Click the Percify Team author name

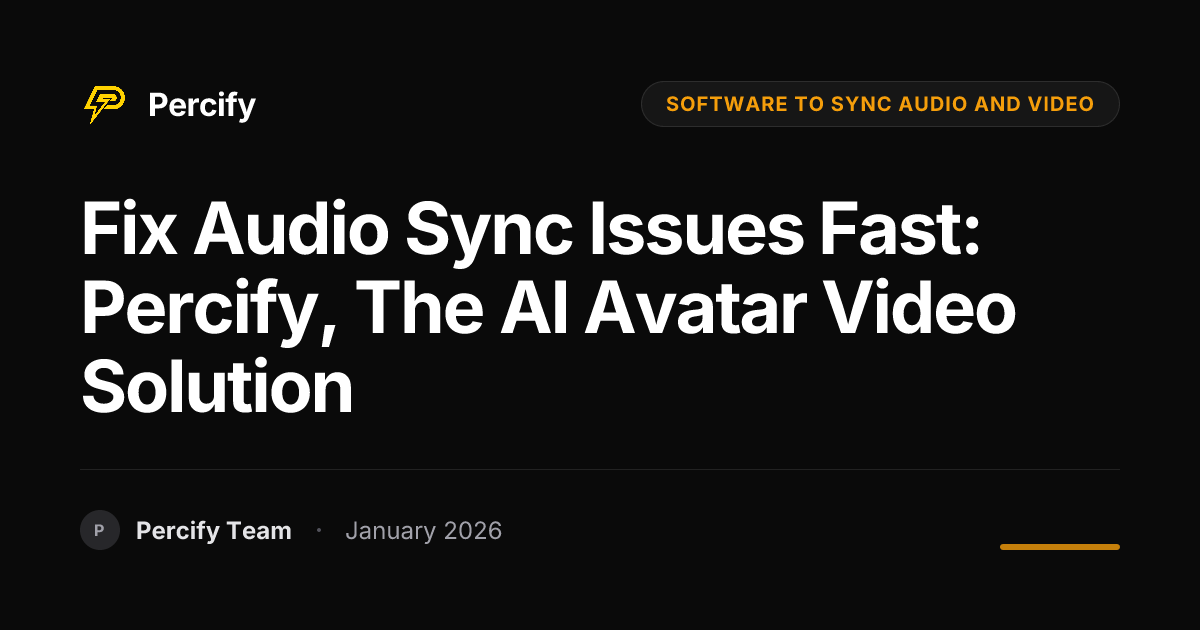214,531
